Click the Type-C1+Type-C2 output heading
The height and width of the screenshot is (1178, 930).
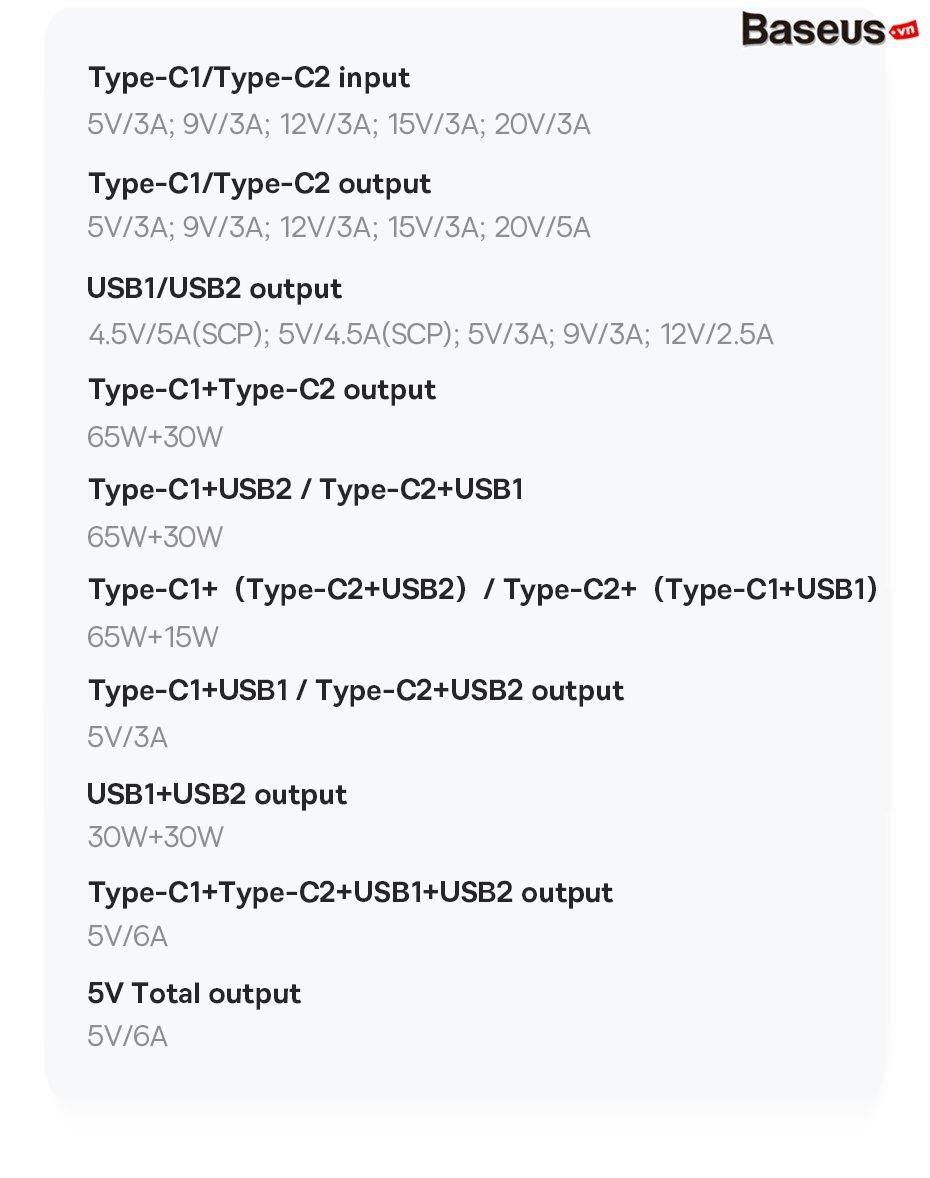pyautogui.click(x=261, y=390)
